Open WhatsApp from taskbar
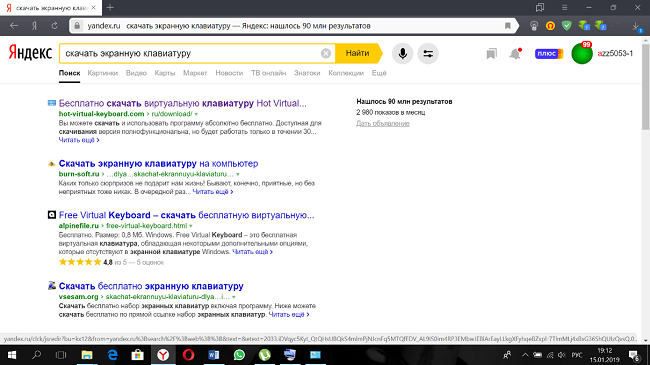Image resolution: width=650 pixels, height=365 pixels. click(239, 355)
